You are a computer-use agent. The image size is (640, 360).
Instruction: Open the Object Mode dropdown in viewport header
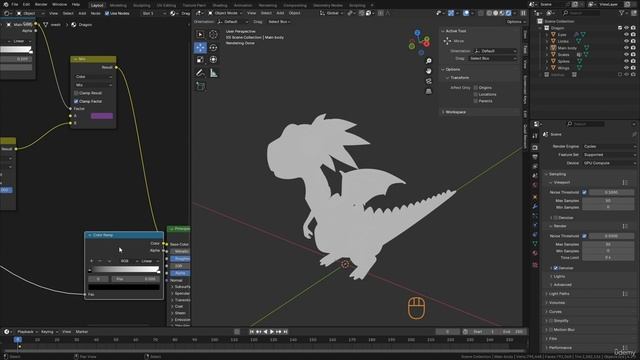pyautogui.click(x=227, y=13)
